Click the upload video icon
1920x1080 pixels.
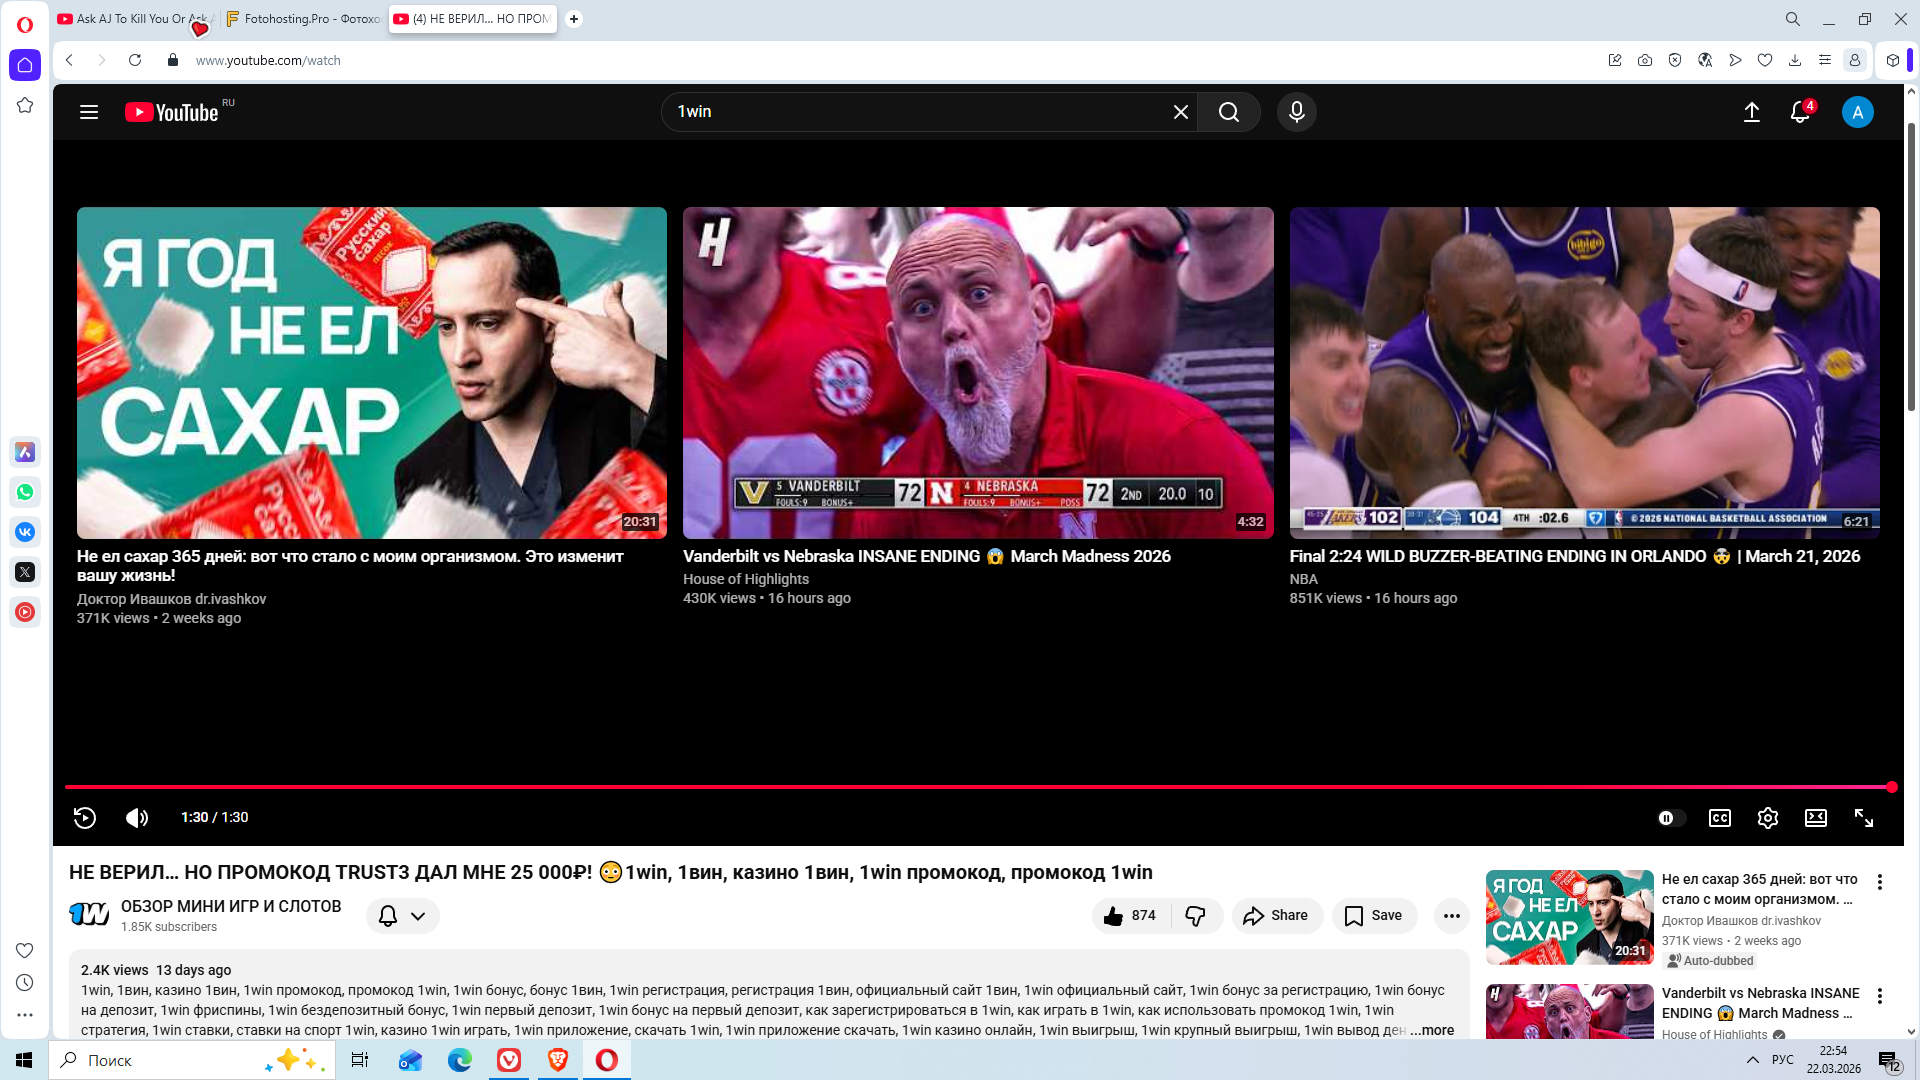(1751, 112)
